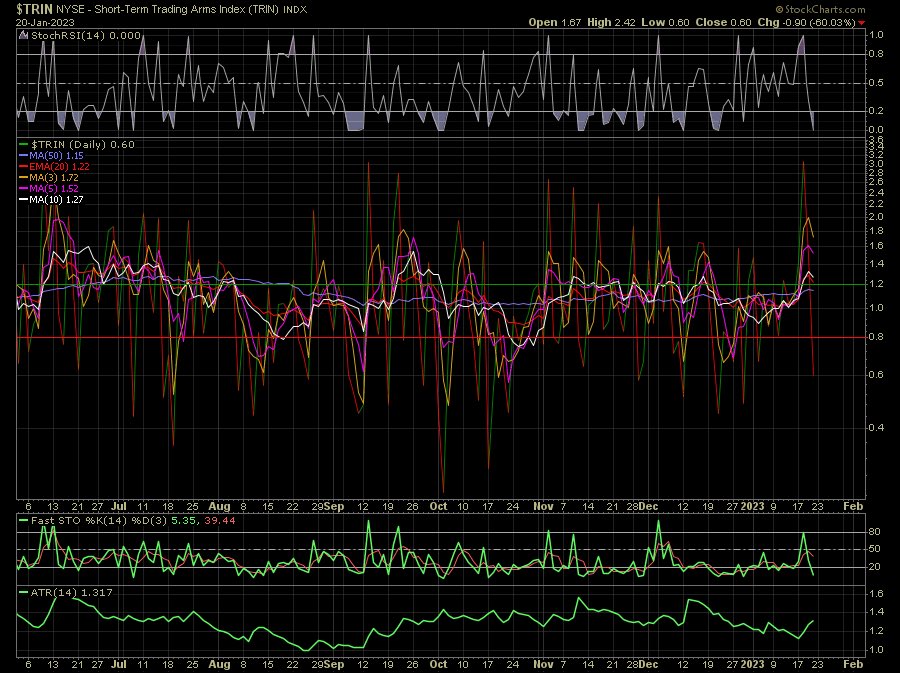Click the yellow MA(3) line marker
Viewport: 900px width, 673px height.
pos(22,177)
